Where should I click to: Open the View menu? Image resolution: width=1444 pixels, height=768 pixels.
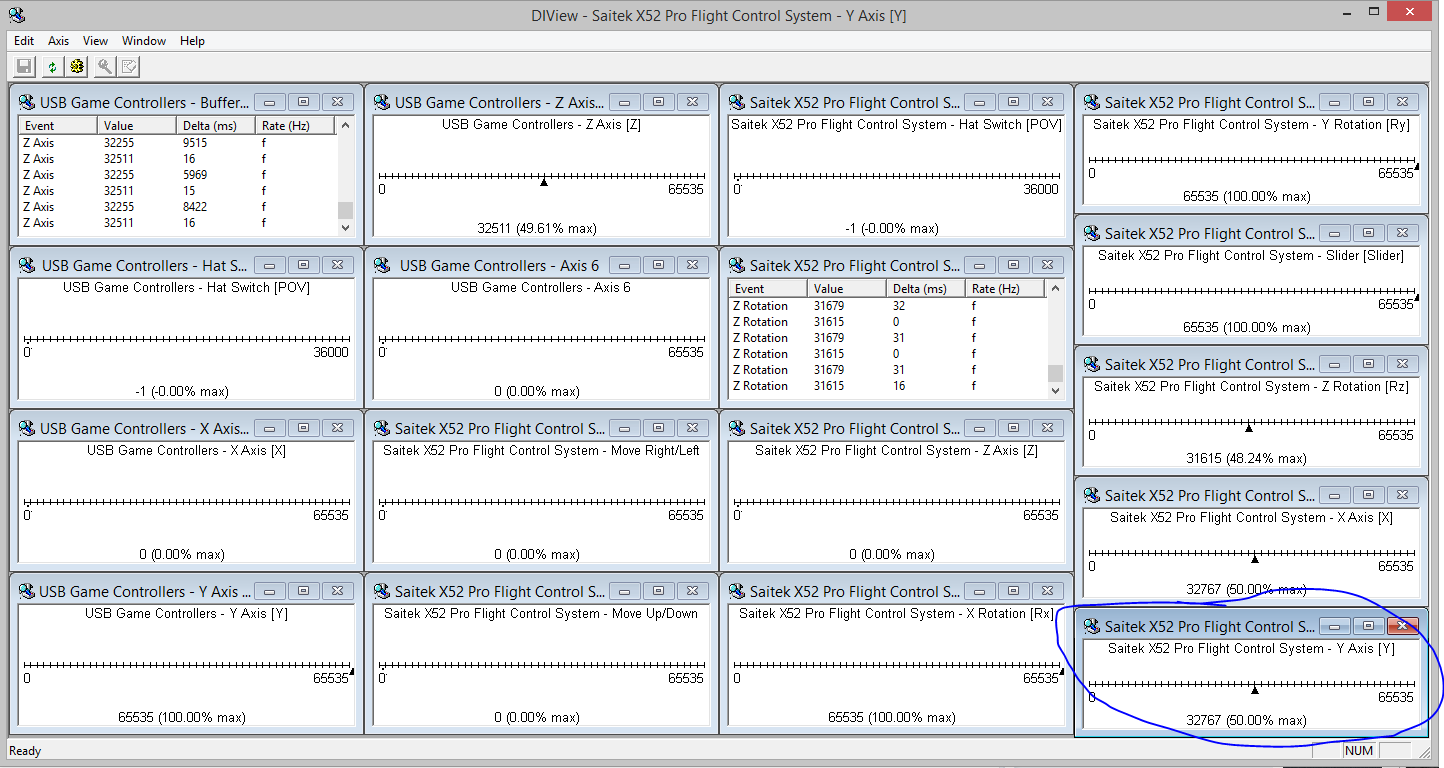click(x=96, y=41)
